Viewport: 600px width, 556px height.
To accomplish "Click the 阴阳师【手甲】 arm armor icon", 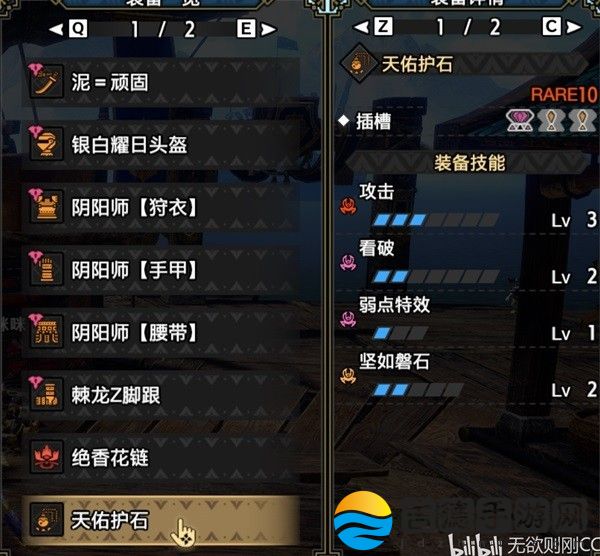I will pyautogui.click(x=46, y=269).
